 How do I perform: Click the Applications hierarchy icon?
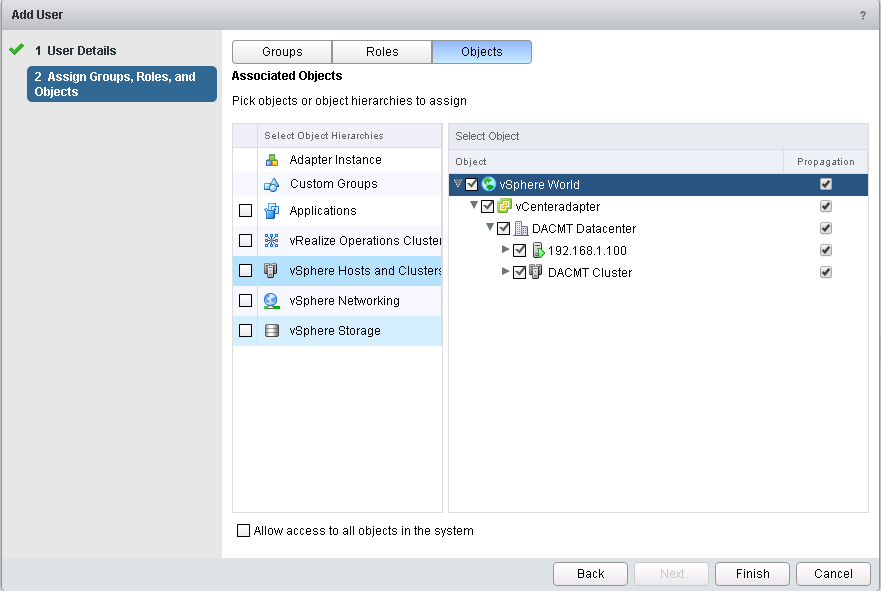(272, 211)
